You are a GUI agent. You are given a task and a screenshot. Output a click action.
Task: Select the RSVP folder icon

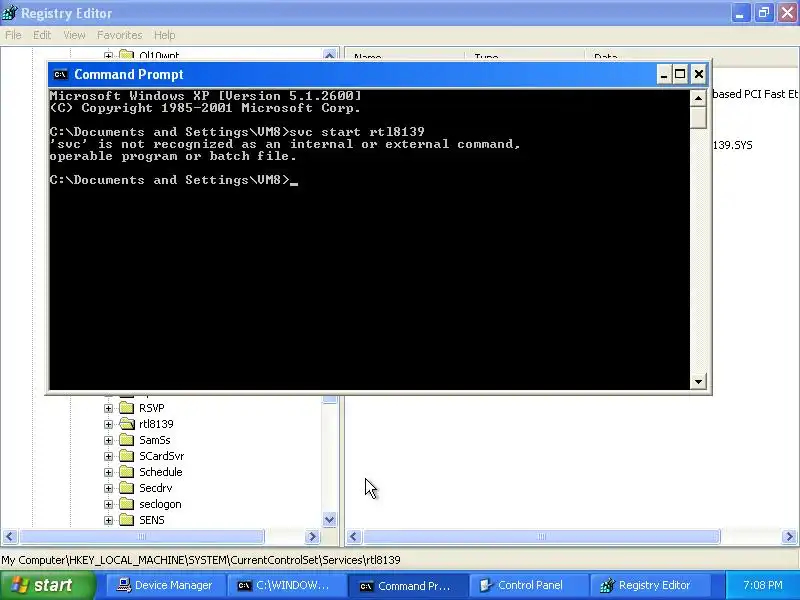(126, 408)
